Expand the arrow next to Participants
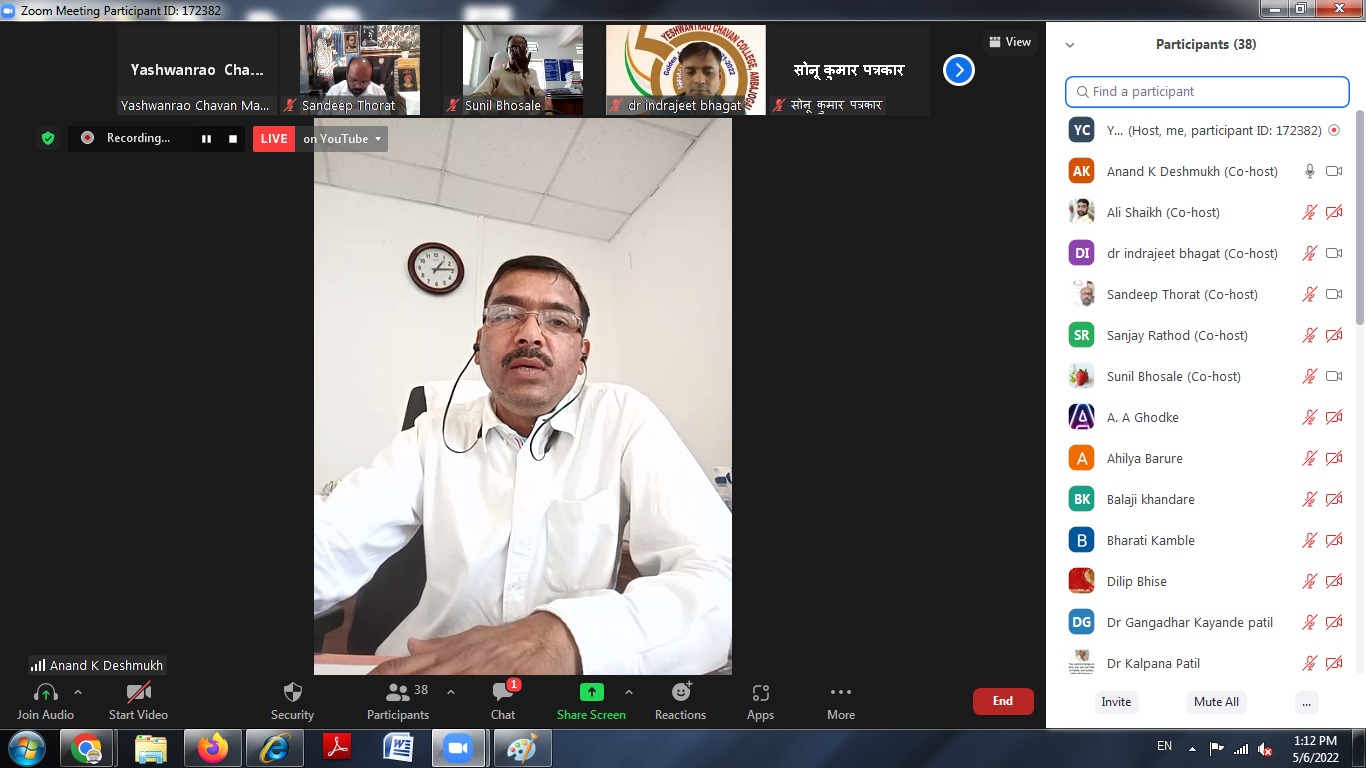Viewport: 1366px width, 768px height. click(451, 692)
